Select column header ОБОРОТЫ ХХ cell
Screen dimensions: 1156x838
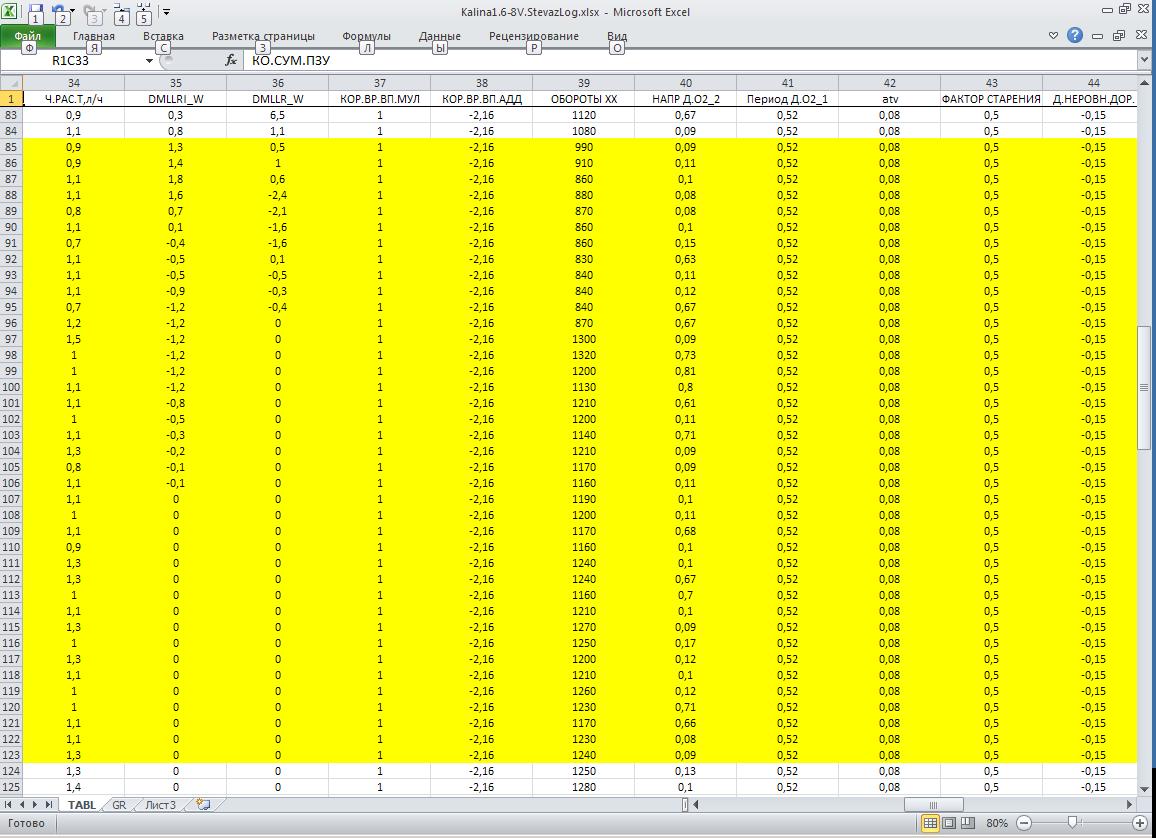[584, 99]
